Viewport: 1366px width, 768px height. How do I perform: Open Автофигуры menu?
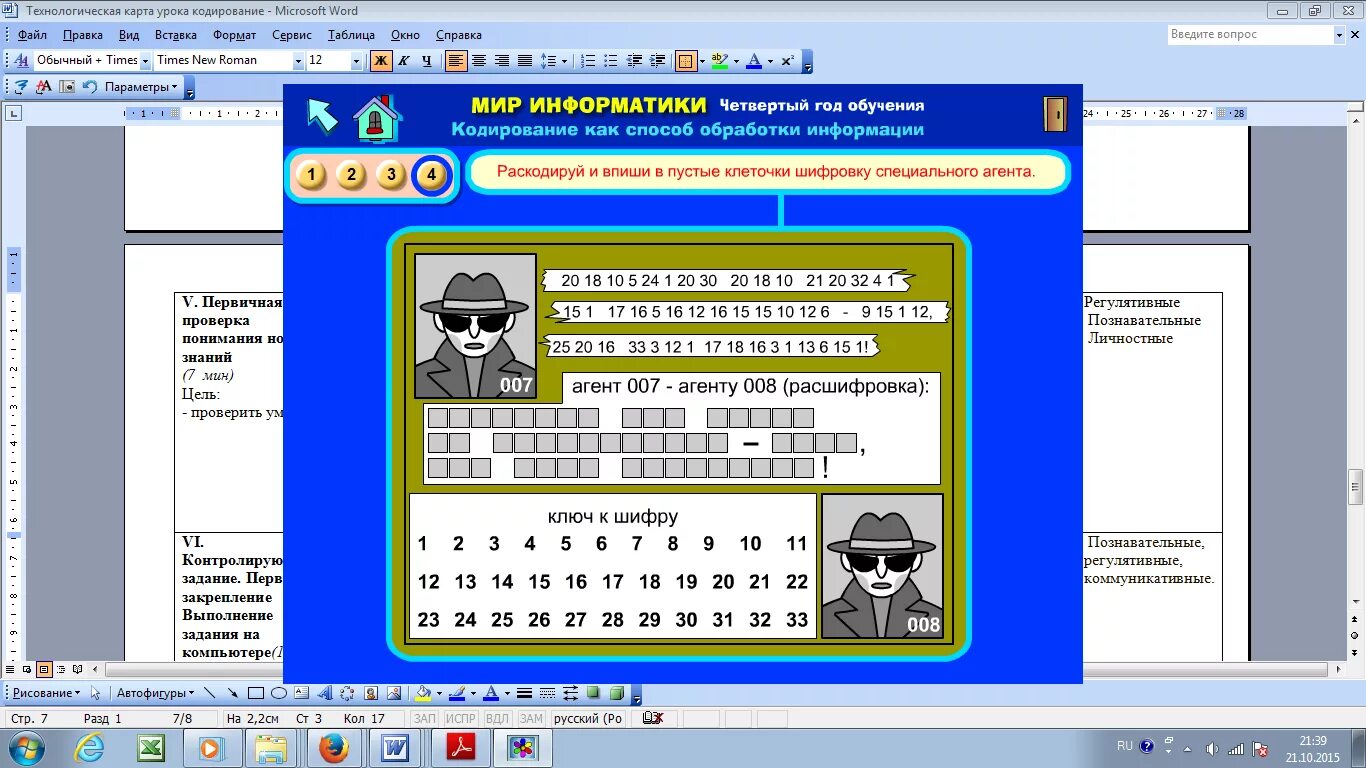156,693
